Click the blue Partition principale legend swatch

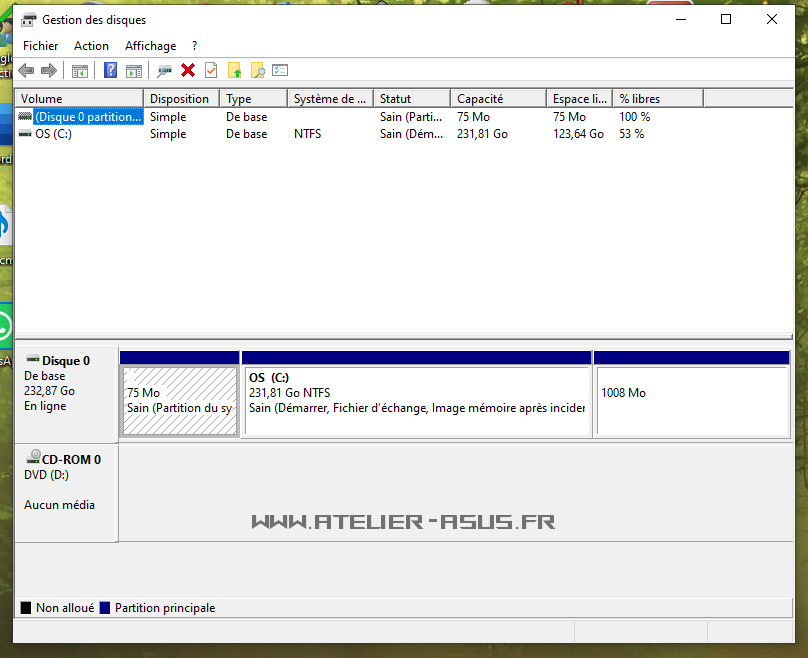coord(104,608)
